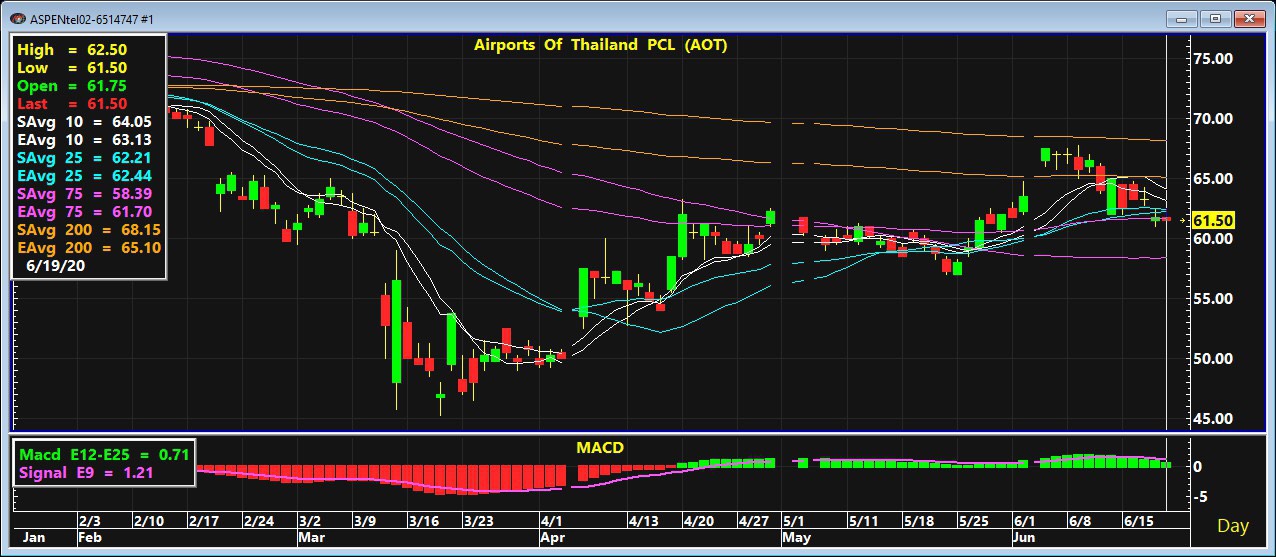The width and height of the screenshot is (1276, 557).
Task: Click the 3/23 date marker
Action: [479, 522]
